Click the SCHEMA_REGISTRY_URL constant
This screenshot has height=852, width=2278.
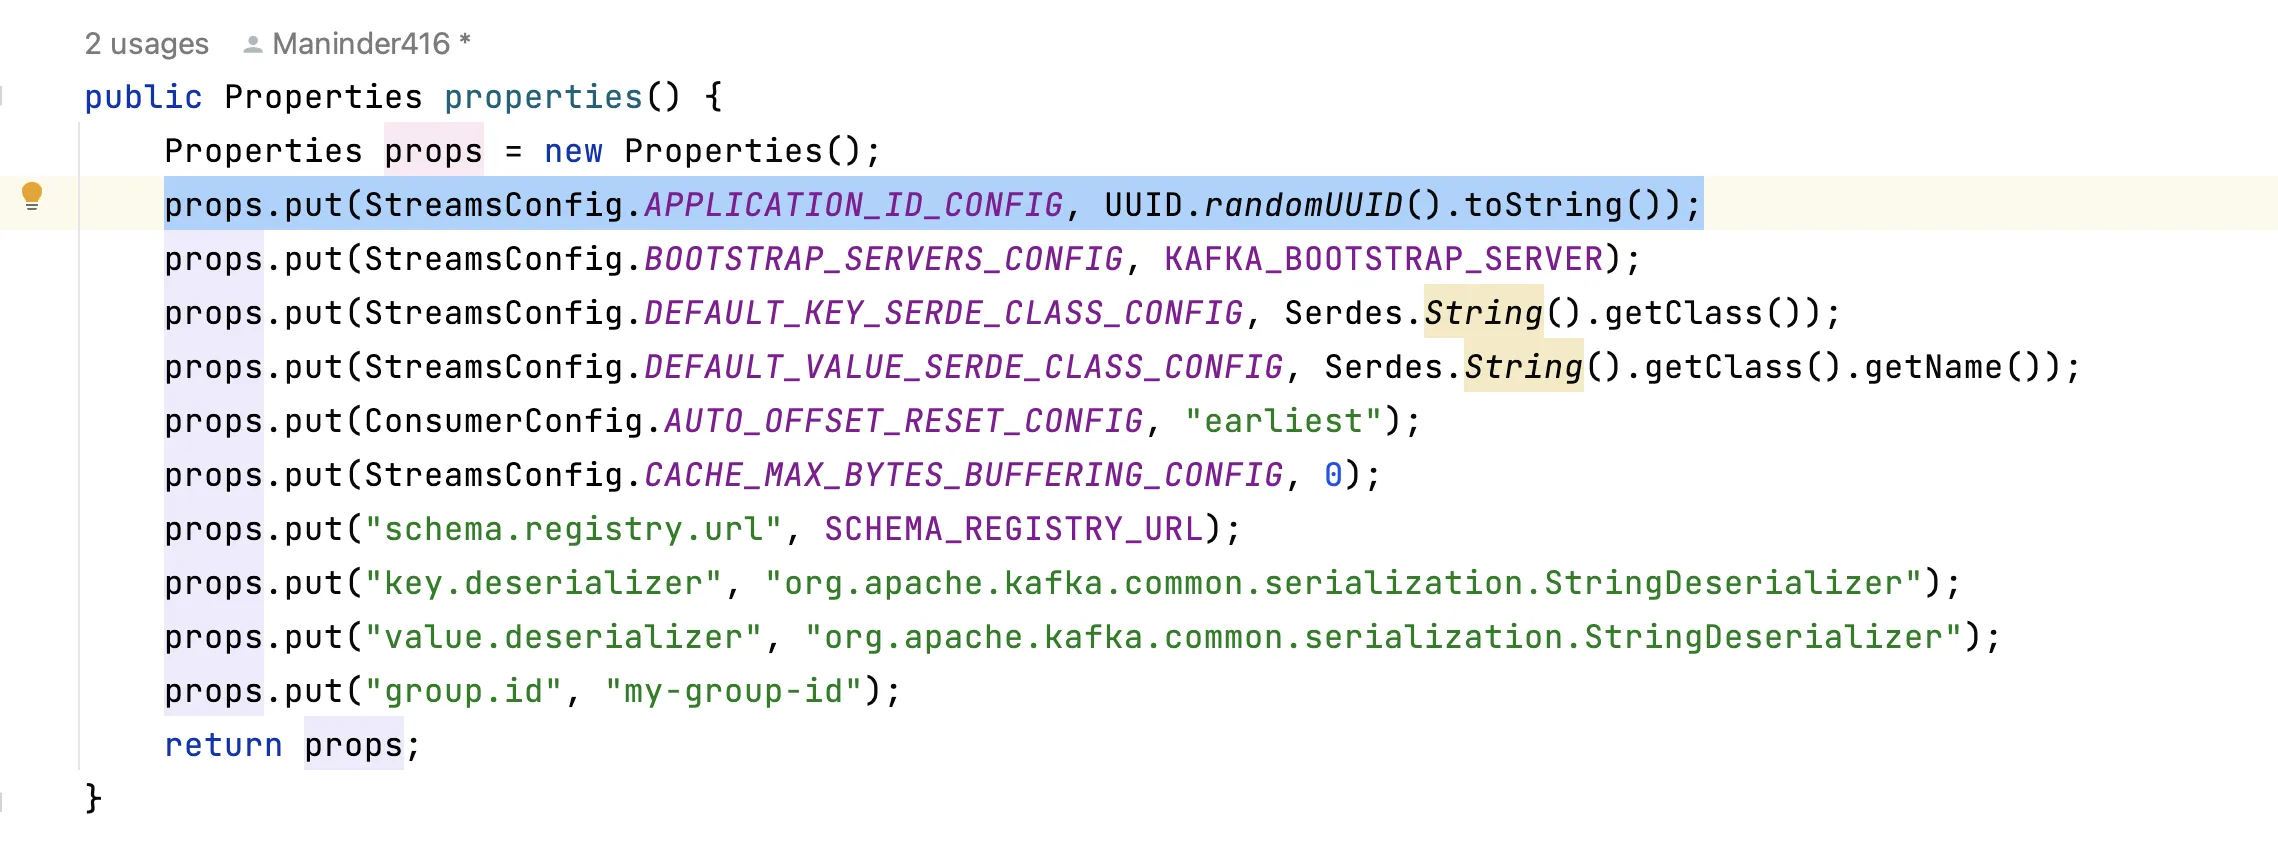(1014, 529)
